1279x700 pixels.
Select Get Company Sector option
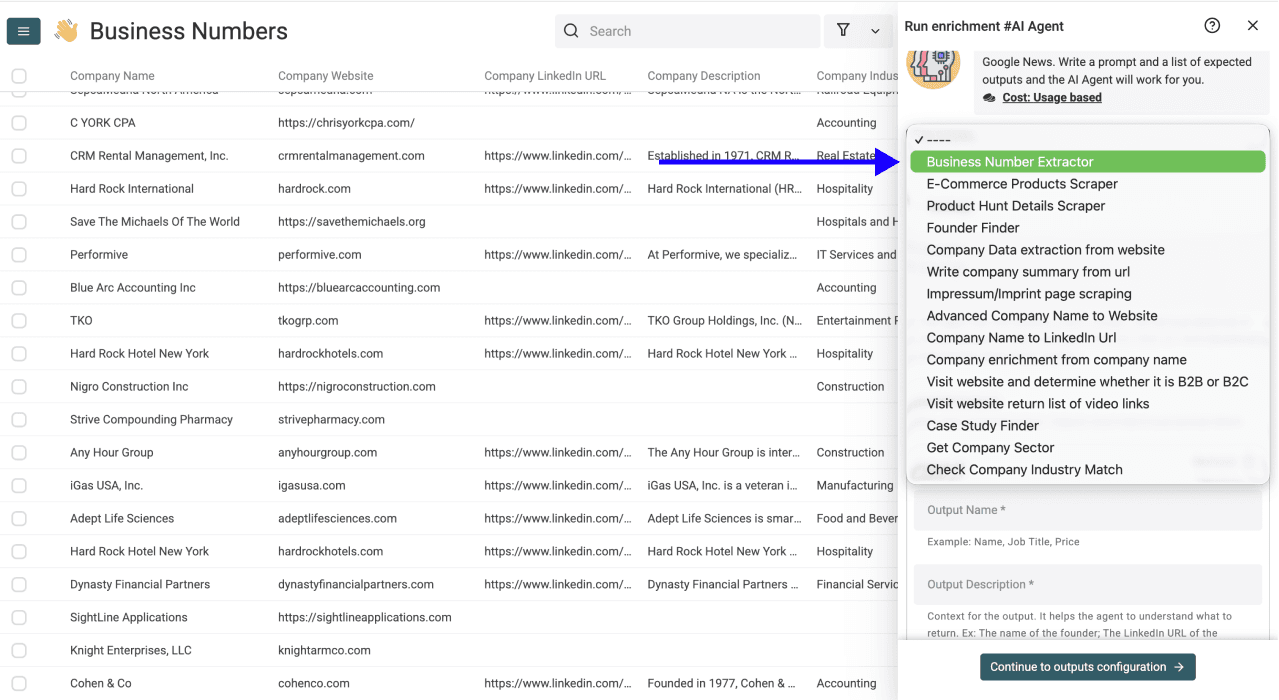click(989, 447)
